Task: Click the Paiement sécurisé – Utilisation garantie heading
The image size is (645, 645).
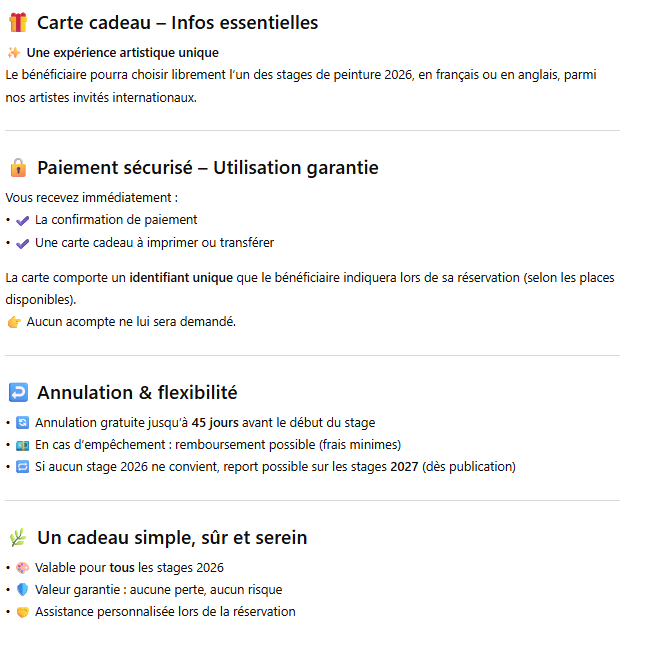Action: [x=207, y=168]
